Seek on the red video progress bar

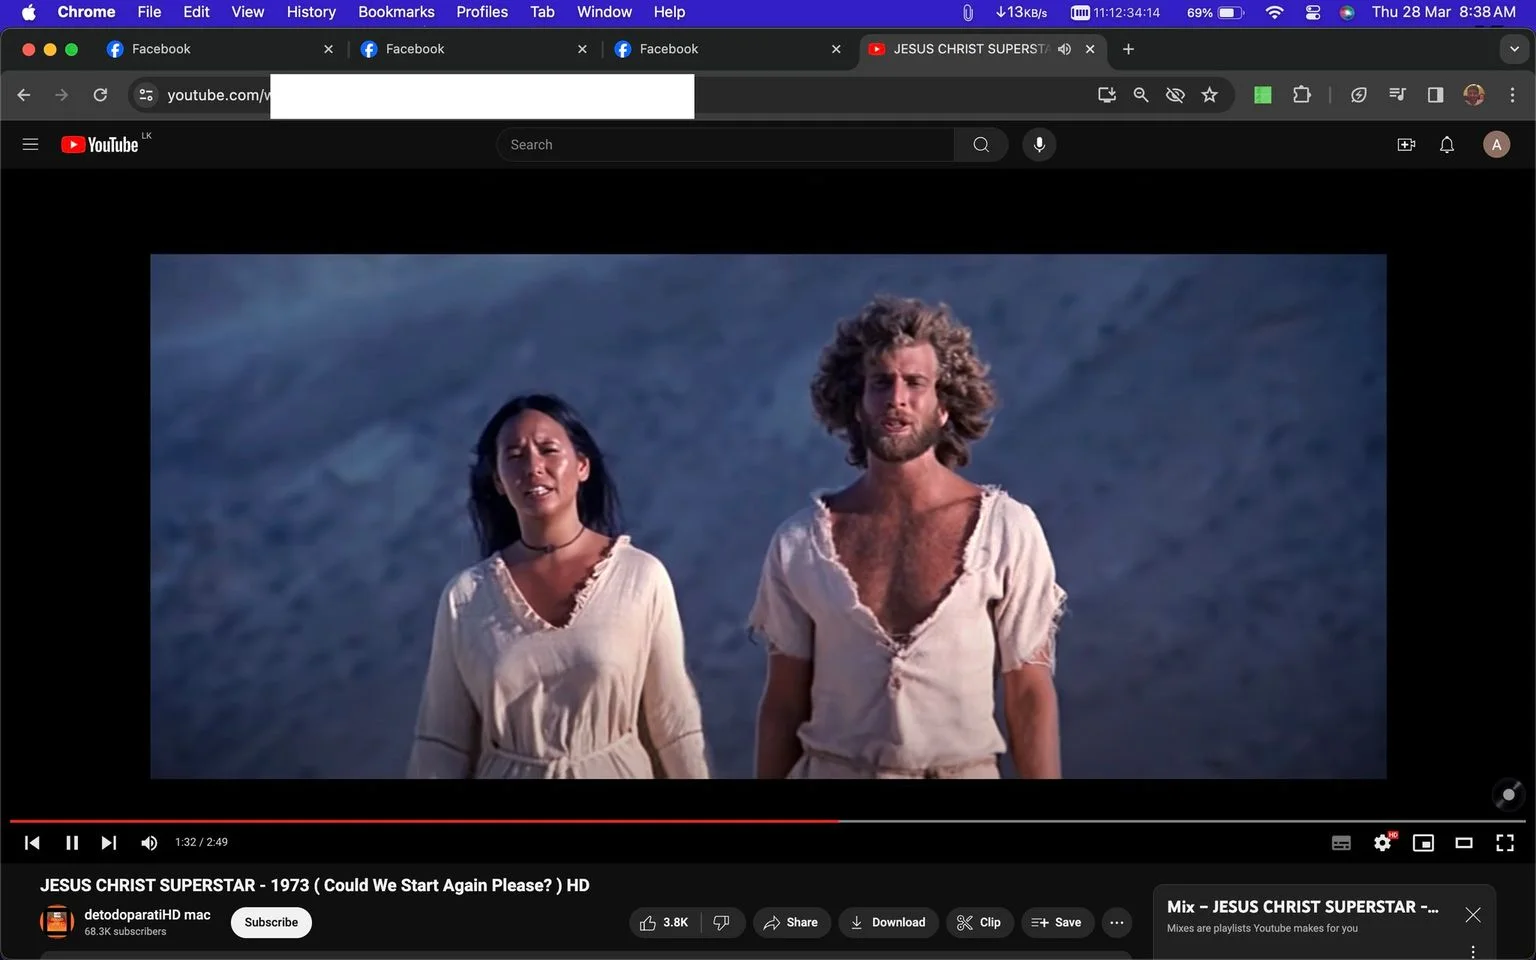click(424, 821)
